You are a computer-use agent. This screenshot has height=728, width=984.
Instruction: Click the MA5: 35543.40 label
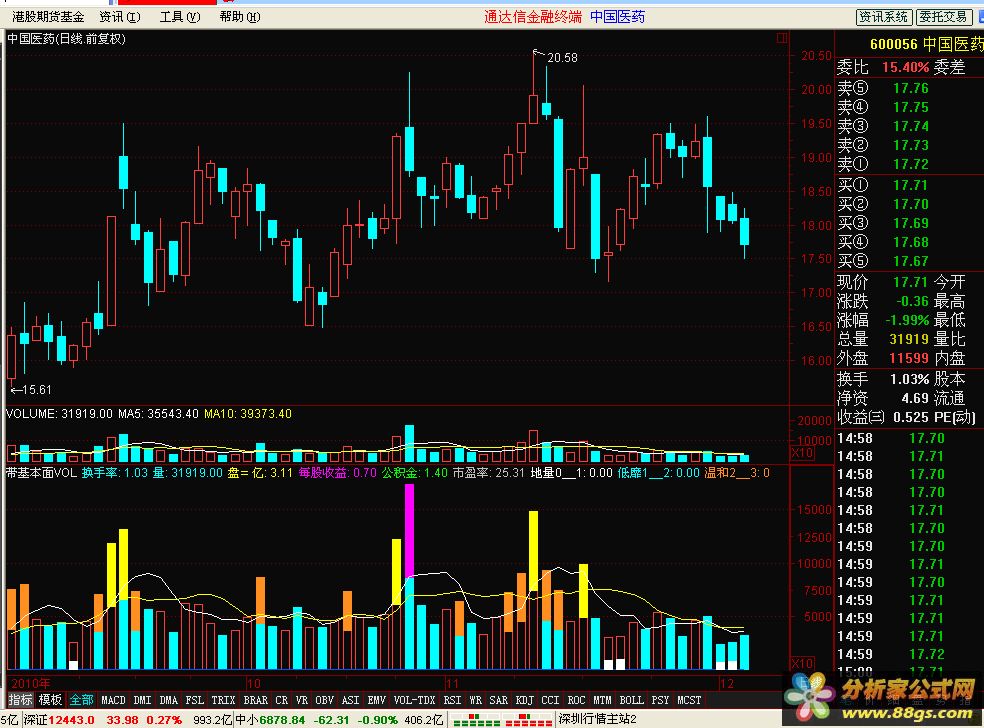pyautogui.click(x=159, y=414)
